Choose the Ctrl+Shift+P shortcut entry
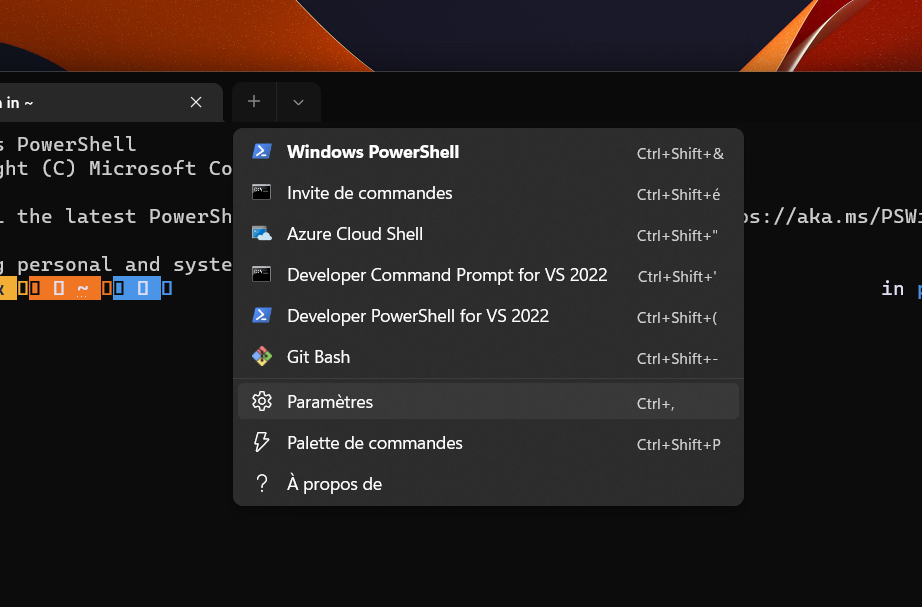The height and width of the screenshot is (607, 922). pyautogui.click(x=678, y=444)
